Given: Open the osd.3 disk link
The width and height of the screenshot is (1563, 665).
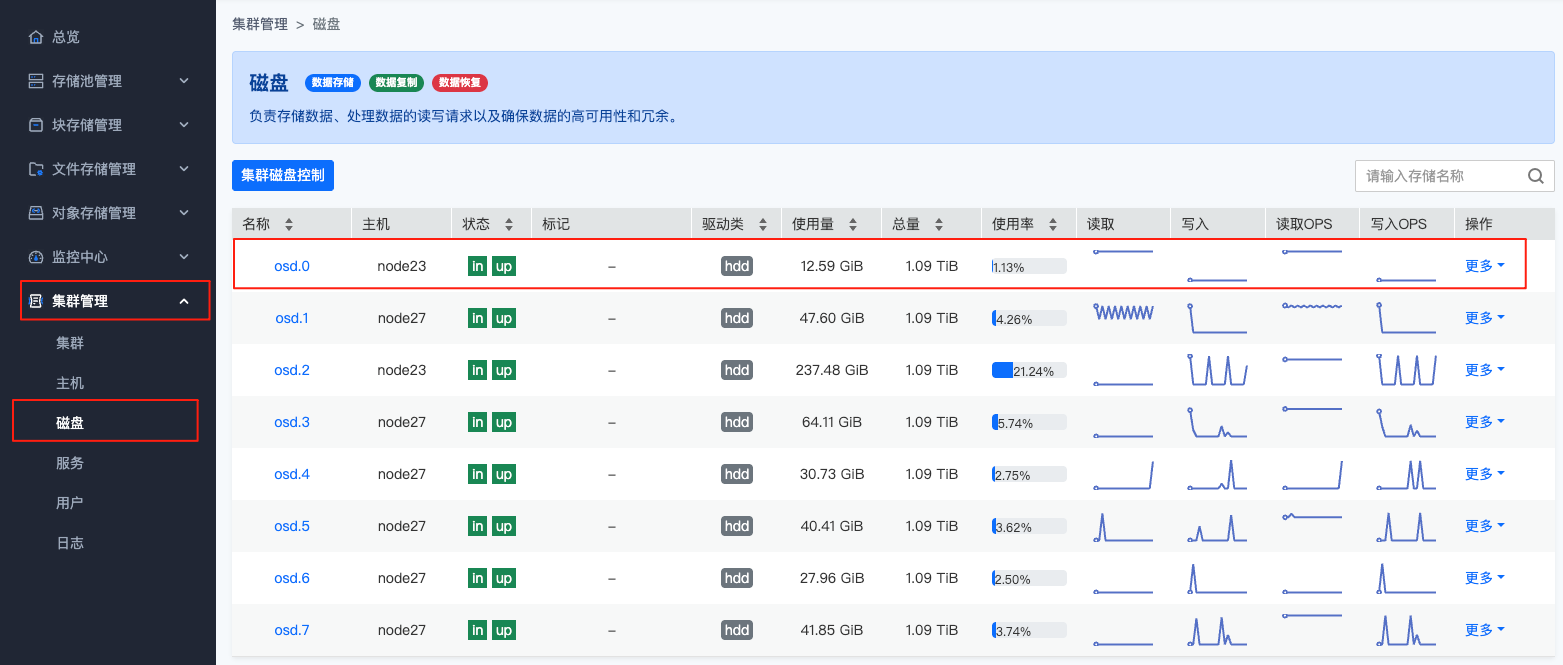Looking at the screenshot, I should [x=292, y=422].
